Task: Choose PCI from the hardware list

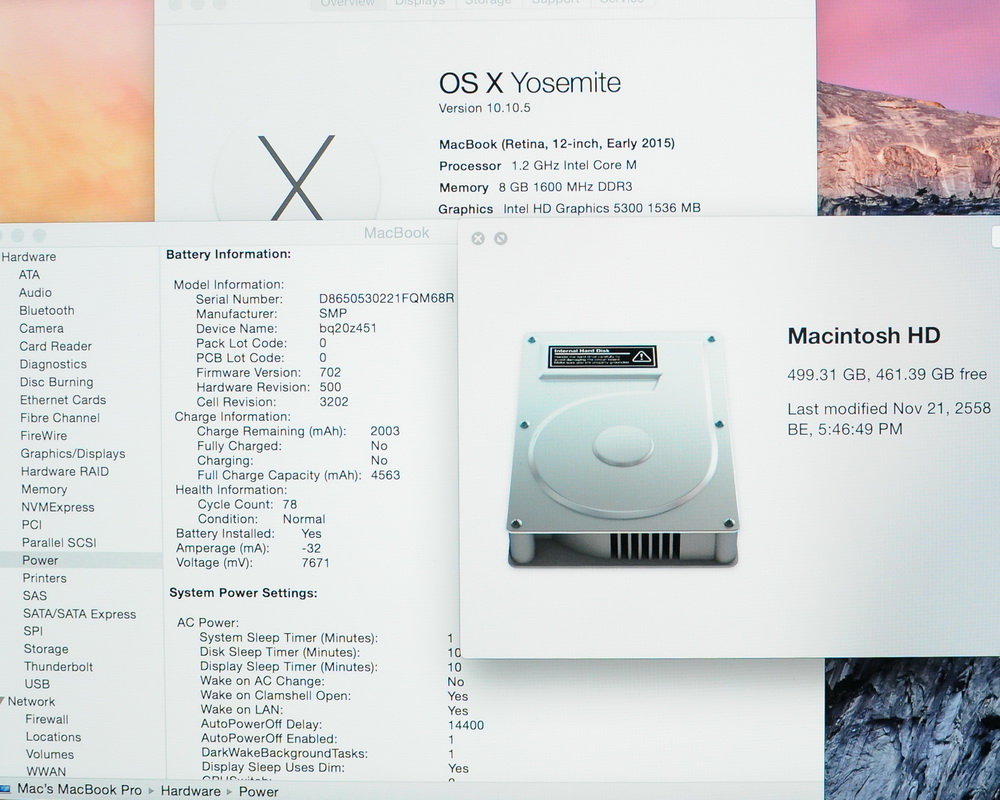Action: [x=32, y=524]
